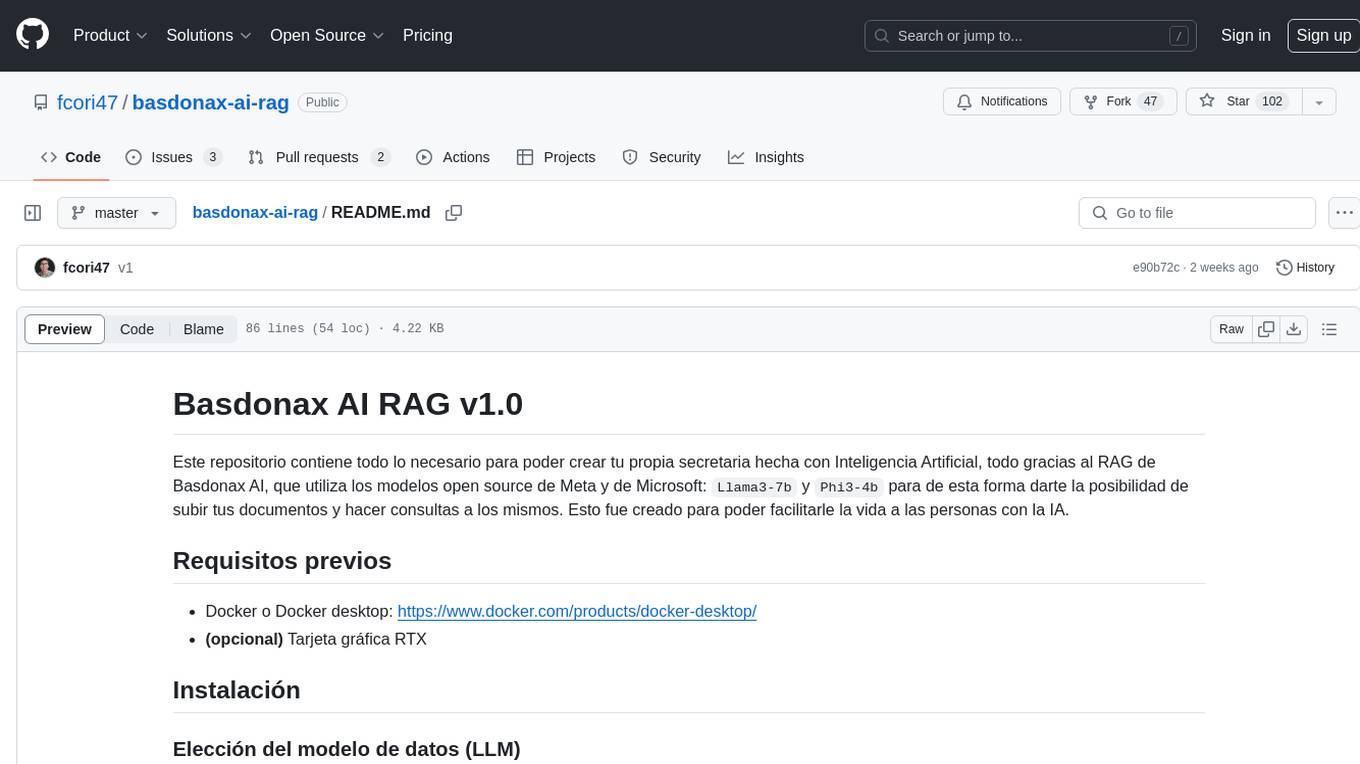The height and width of the screenshot is (764, 1360).
Task: Click the basdonax-ai-rag breadcrumb link
Action: coord(255,213)
